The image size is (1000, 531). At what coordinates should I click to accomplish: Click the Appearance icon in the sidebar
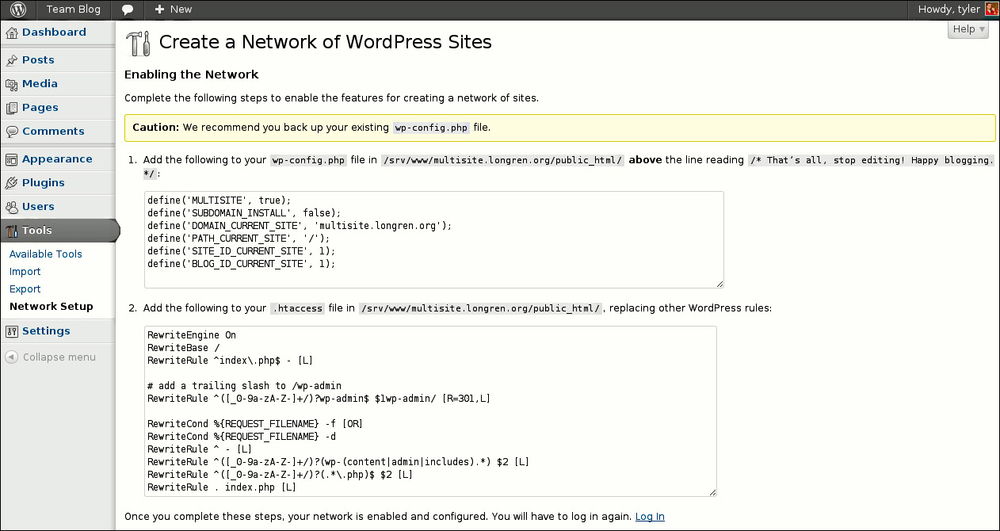pyautogui.click(x=11, y=159)
